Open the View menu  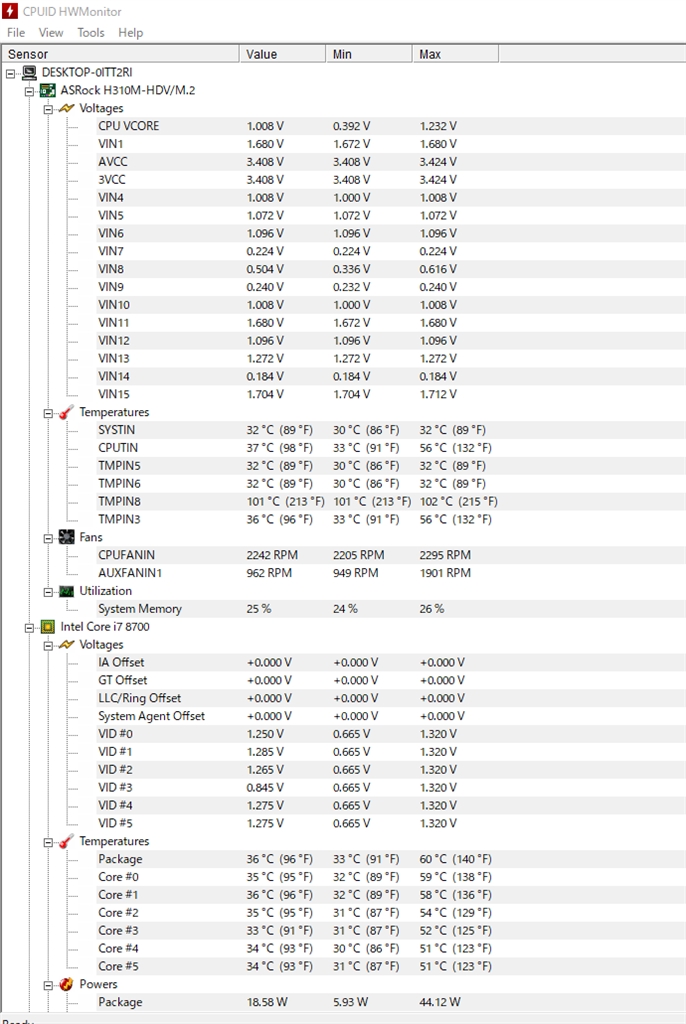coord(51,33)
